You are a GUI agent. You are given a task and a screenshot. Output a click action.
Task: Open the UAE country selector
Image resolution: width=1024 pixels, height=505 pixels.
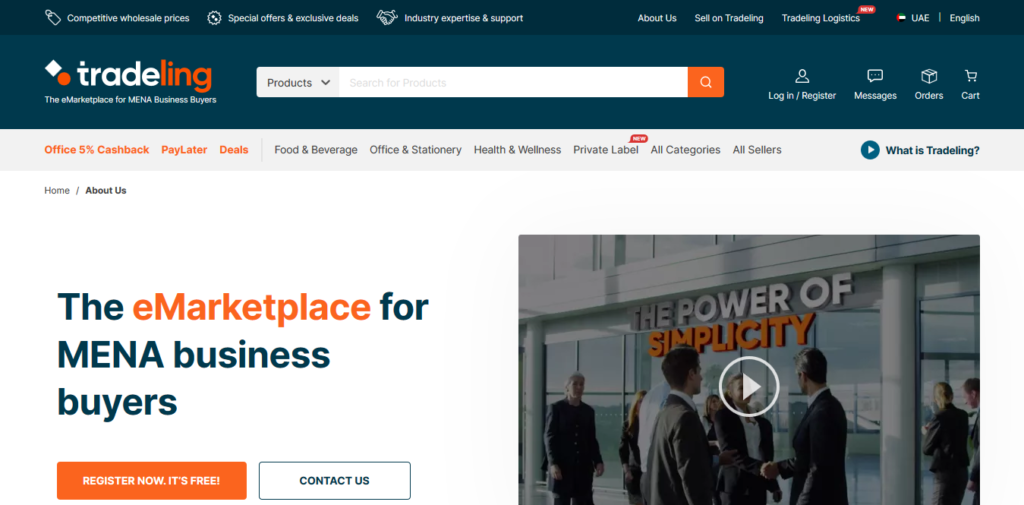coord(913,18)
